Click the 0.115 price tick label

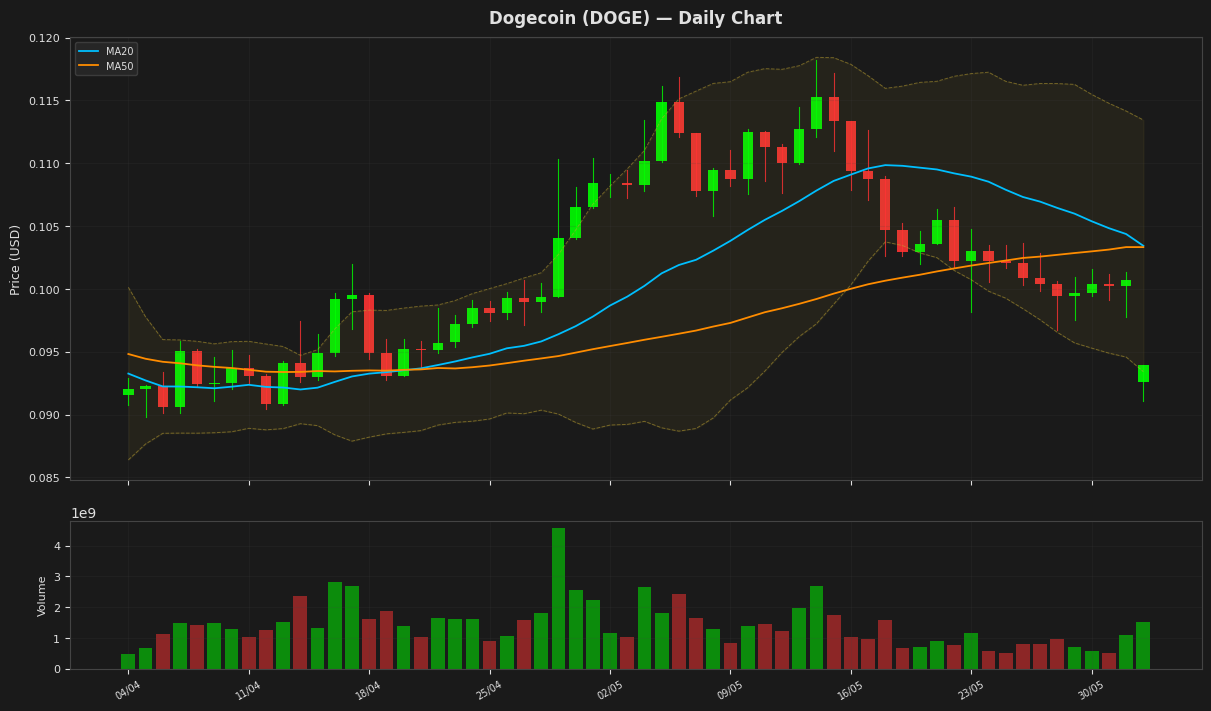click(44, 101)
